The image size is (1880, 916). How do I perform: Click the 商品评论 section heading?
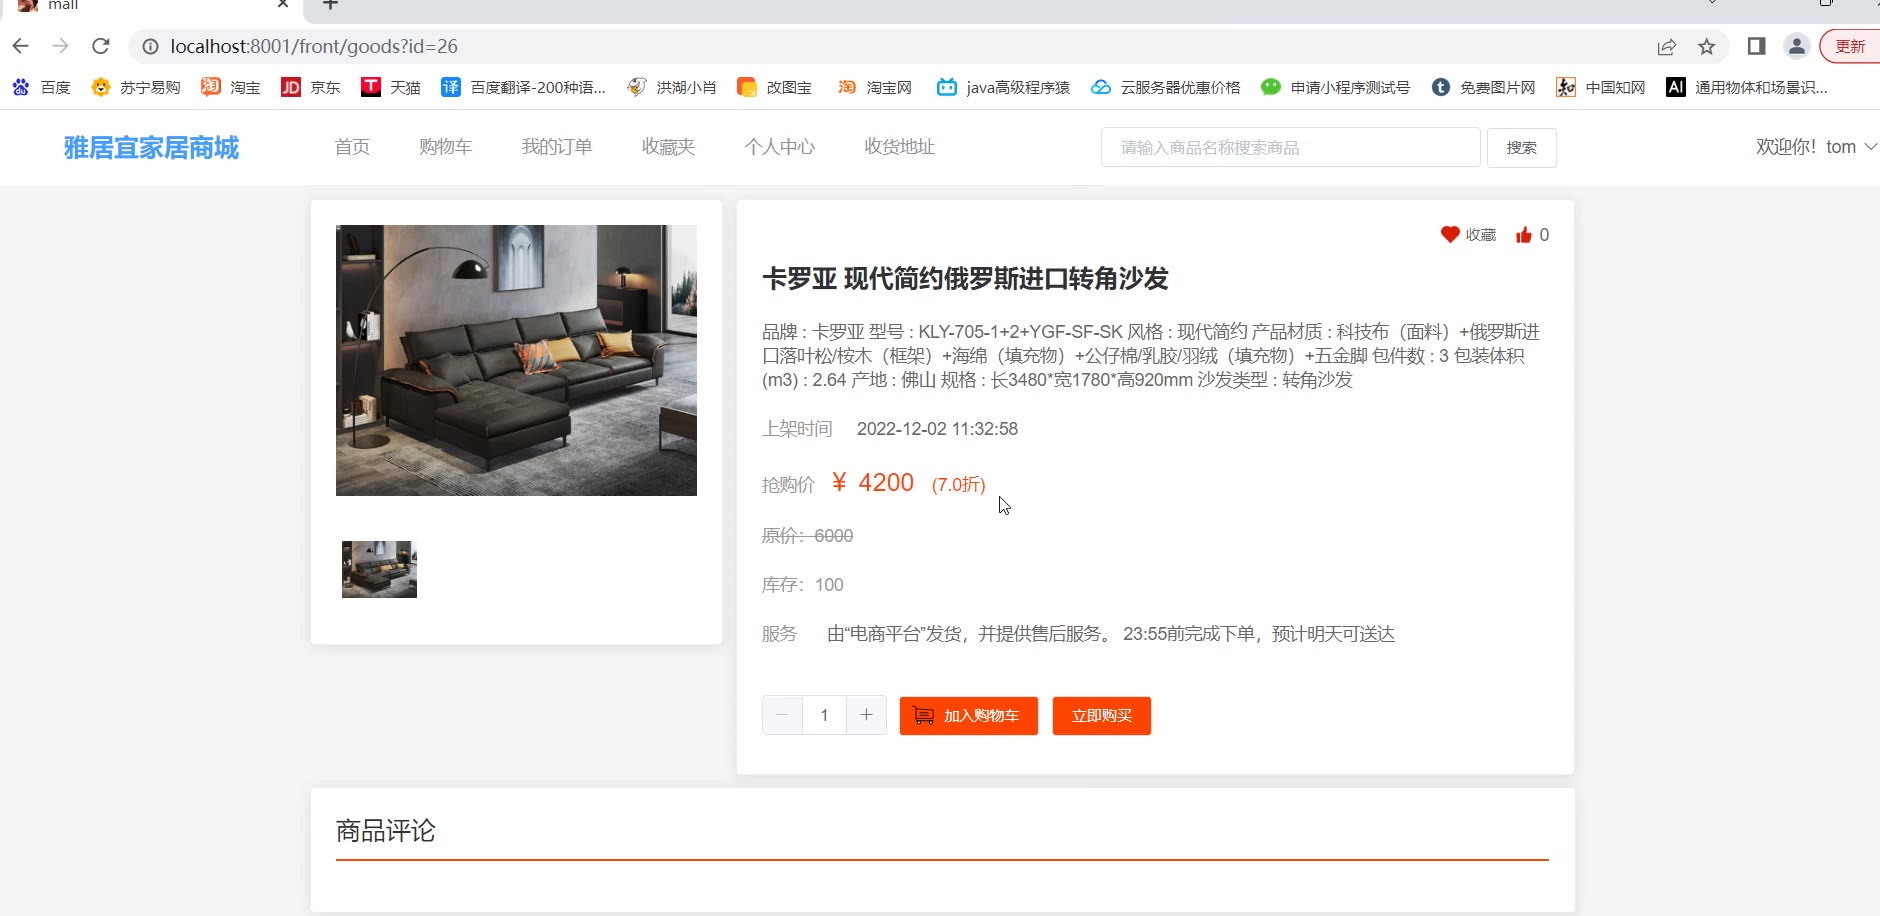386,831
